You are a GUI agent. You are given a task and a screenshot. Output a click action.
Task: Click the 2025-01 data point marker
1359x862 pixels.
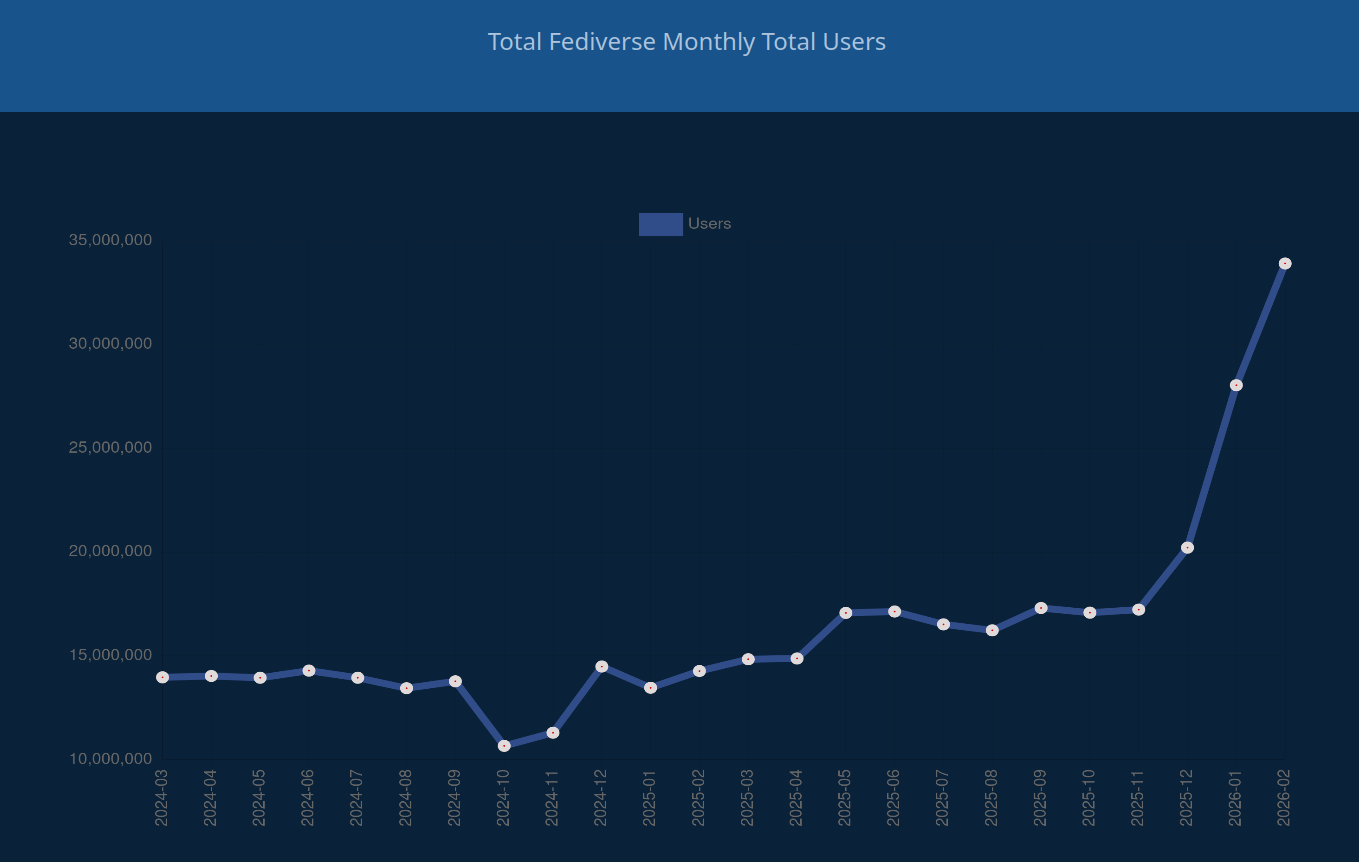point(650,688)
